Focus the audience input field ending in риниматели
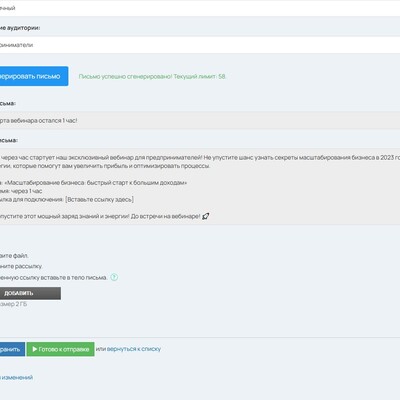Image resolution: width=400 pixels, height=400 pixels. click(200, 45)
